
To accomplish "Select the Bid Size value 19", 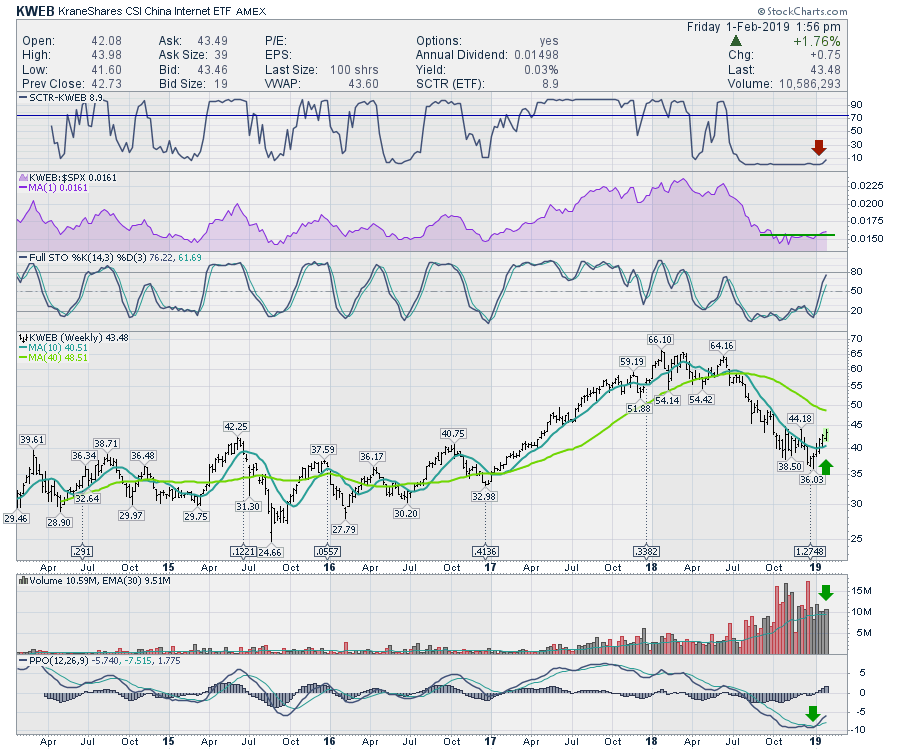I will [220, 84].
